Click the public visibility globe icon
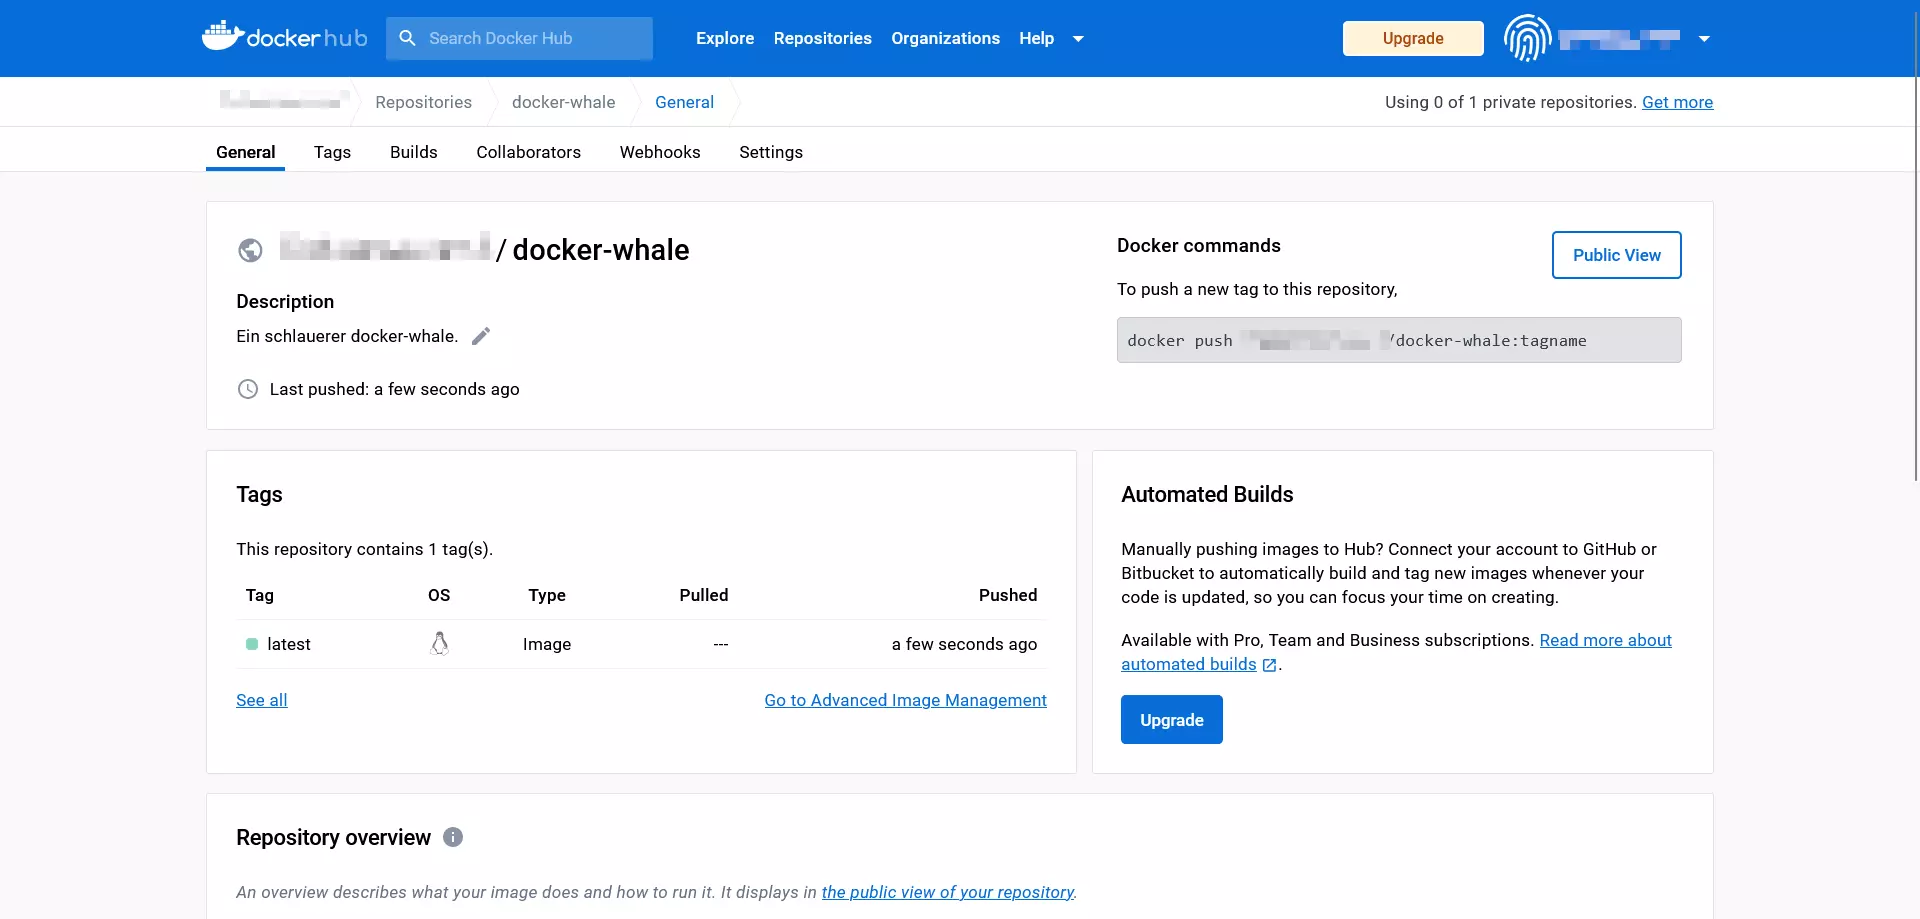1920x919 pixels. 250,250
